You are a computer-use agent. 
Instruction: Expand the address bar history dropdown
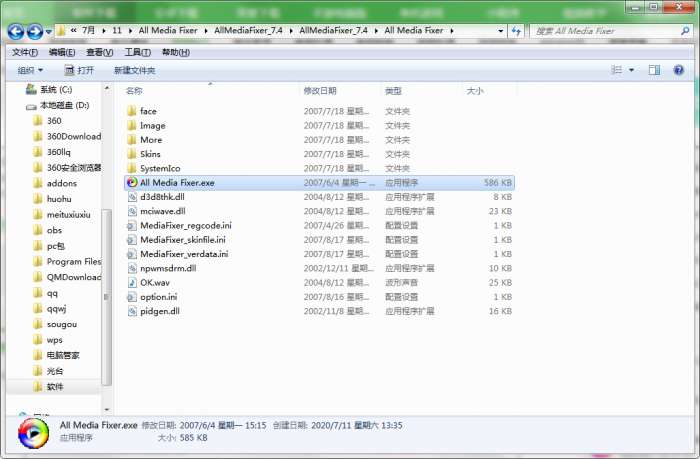[x=500, y=31]
